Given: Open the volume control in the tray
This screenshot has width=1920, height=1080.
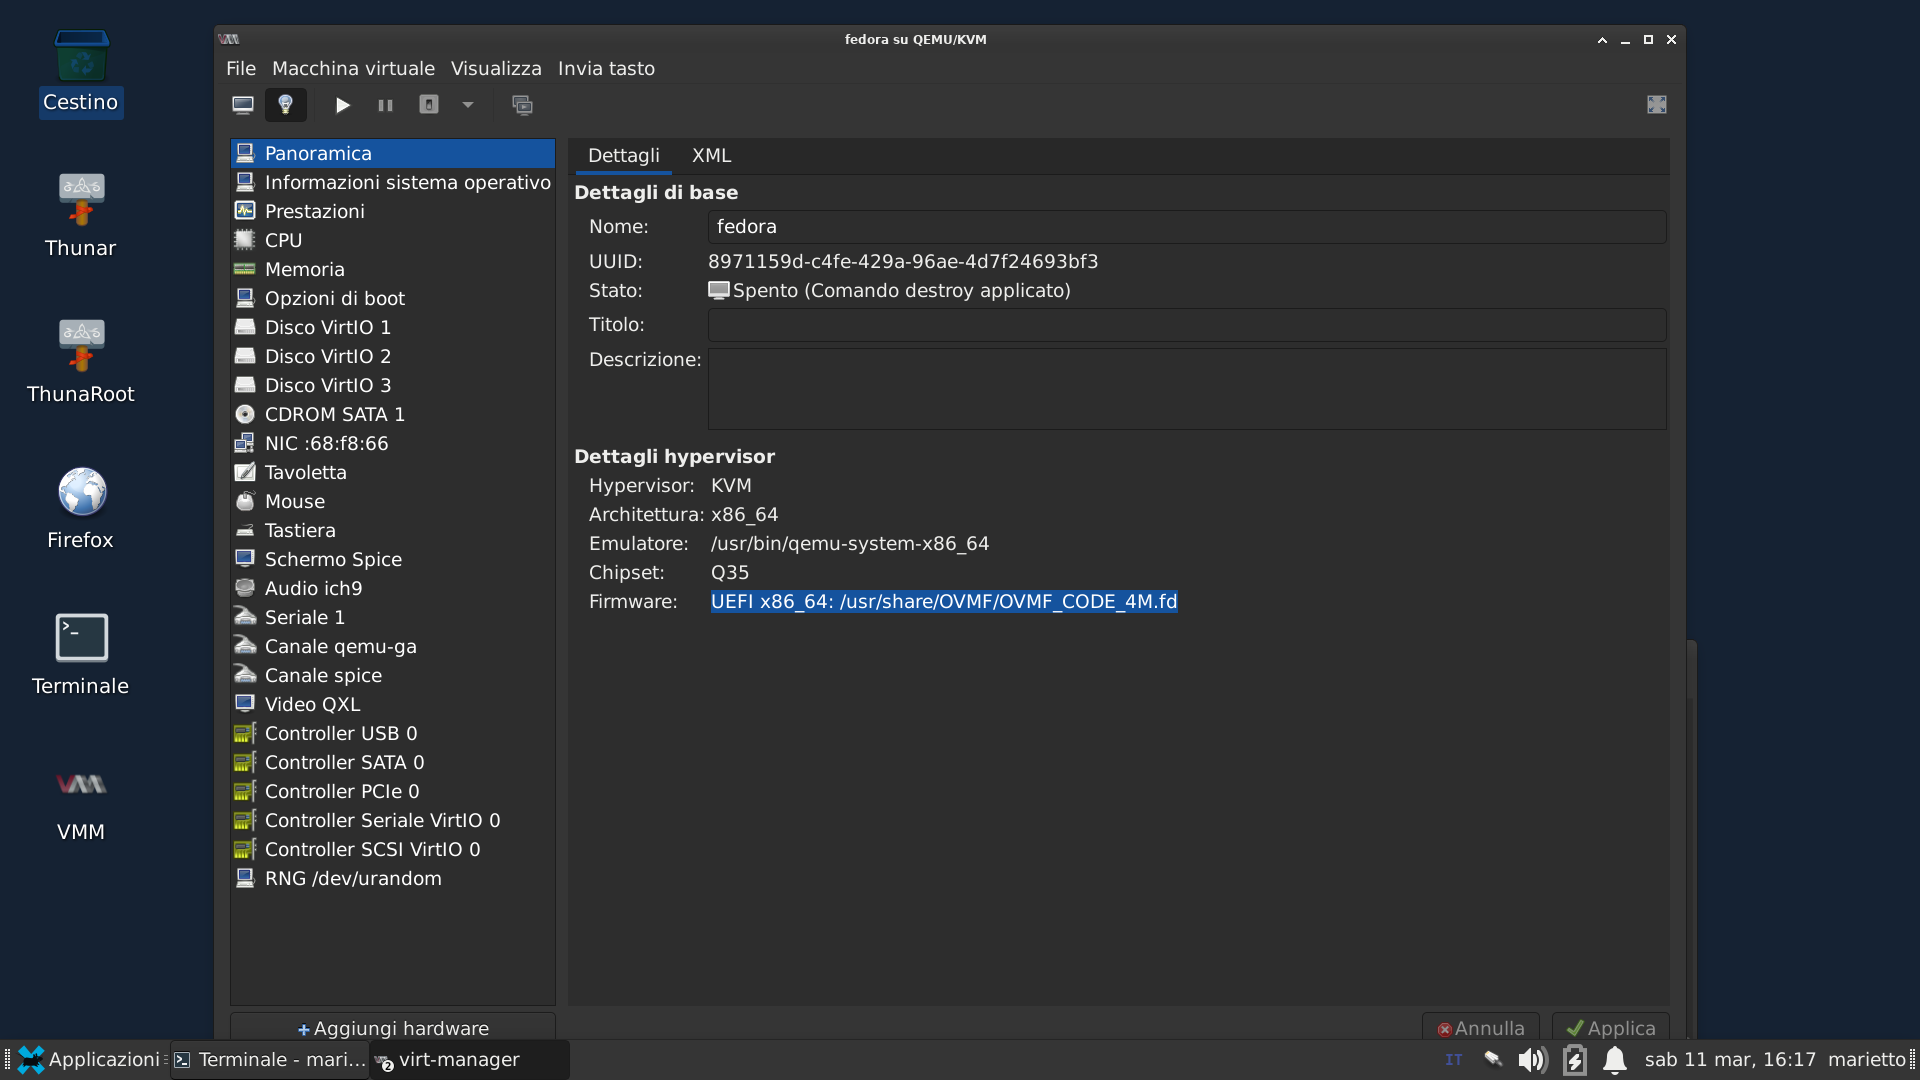Looking at the screenshot, I should 1532,1059.
